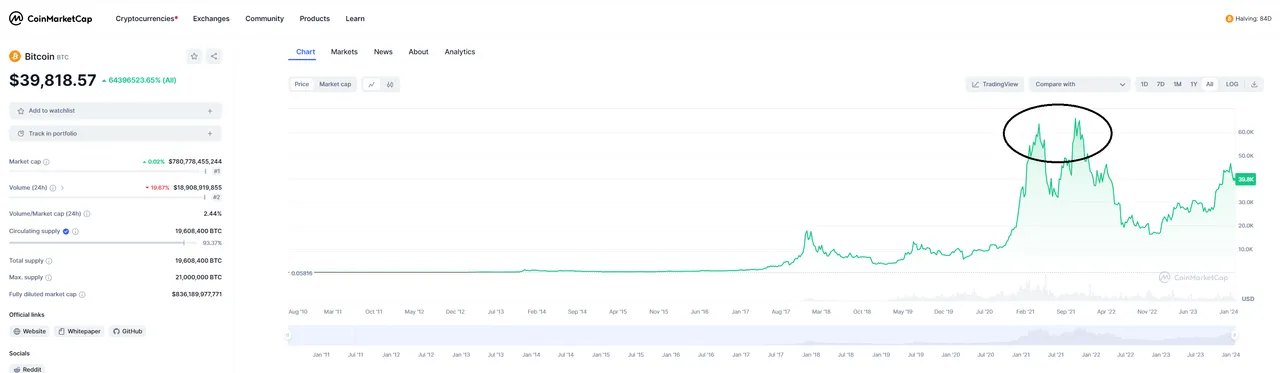Open the Reddit social link
Image resolution: width=1280 pixels, height=373 pixels.
click(28, 369)
